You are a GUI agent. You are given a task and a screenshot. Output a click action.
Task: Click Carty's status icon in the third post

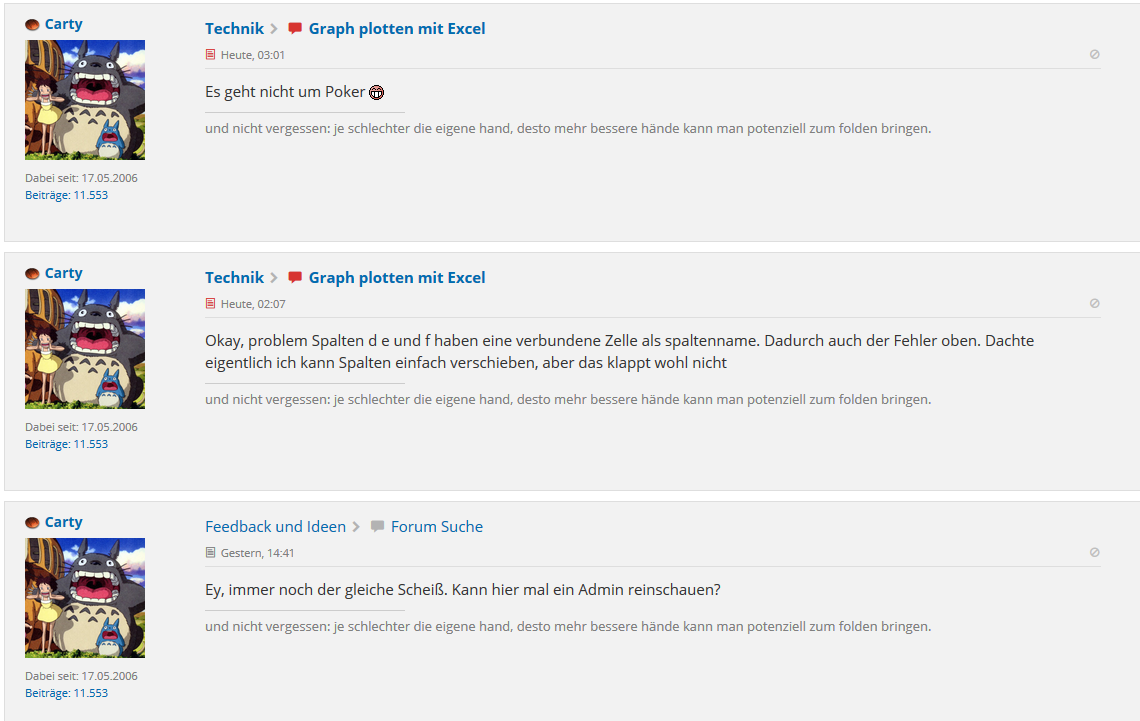32,523
